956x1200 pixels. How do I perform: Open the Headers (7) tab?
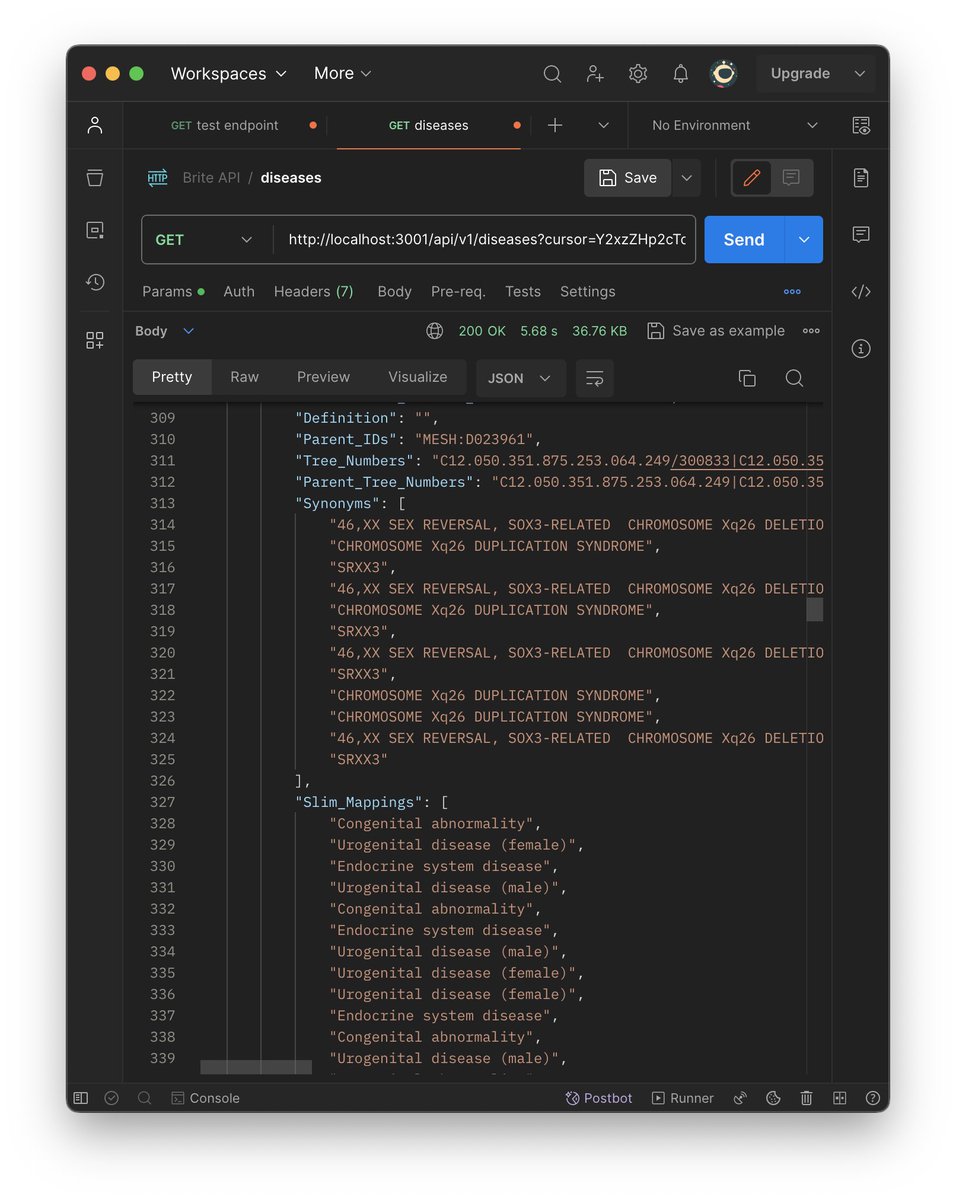(314, 292)
